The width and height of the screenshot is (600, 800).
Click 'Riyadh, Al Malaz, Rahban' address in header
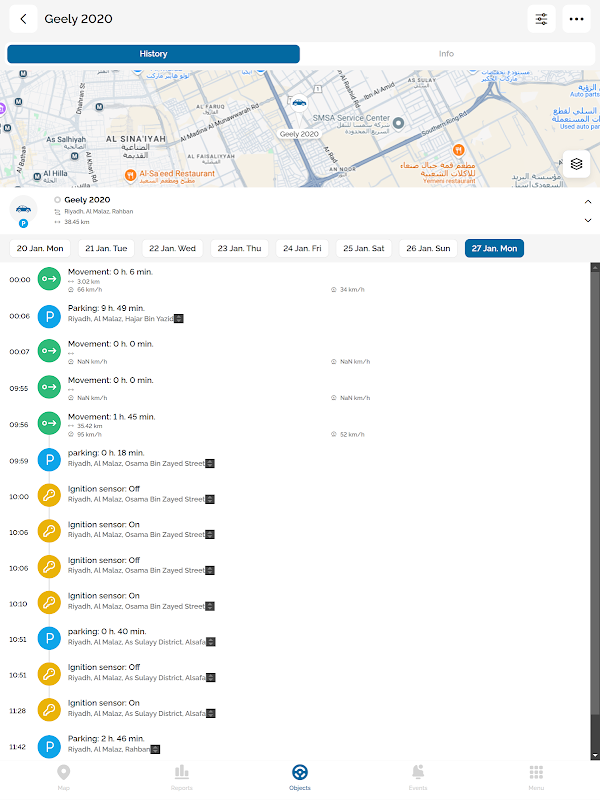pyautogui.click(x=98, y=212)
